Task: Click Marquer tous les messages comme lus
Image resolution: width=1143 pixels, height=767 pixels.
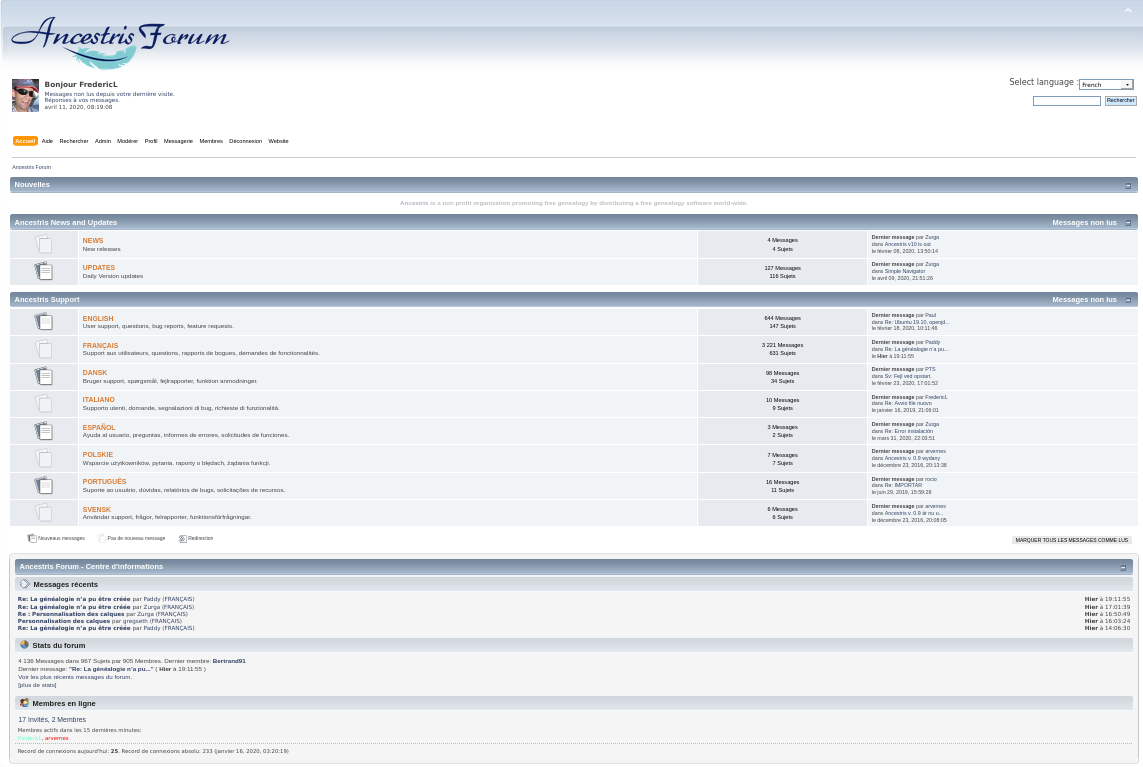Action: pos(1072,540)
